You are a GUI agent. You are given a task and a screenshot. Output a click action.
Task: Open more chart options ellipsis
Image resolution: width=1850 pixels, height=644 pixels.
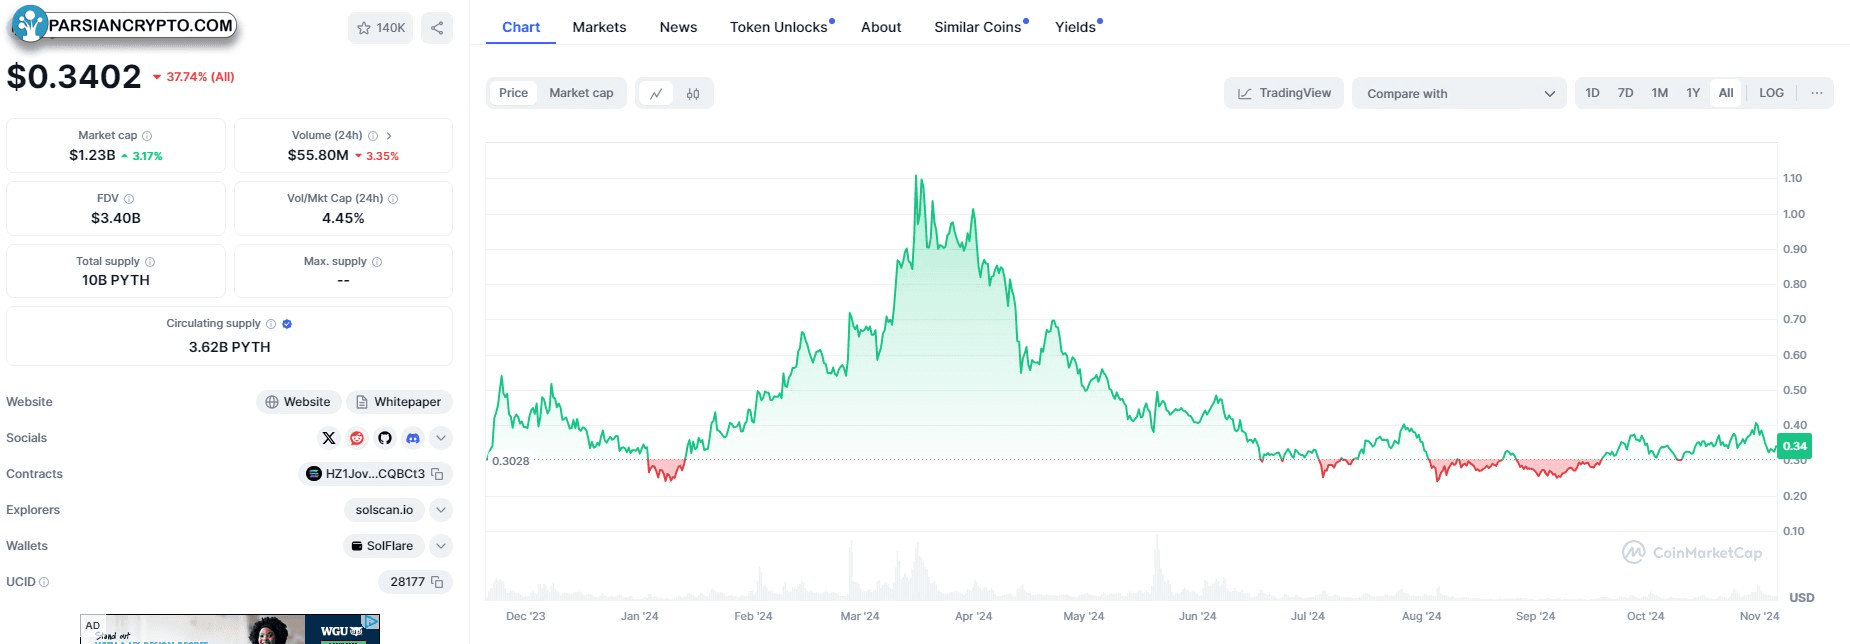pyautogui.click(x=1817, y=93)
